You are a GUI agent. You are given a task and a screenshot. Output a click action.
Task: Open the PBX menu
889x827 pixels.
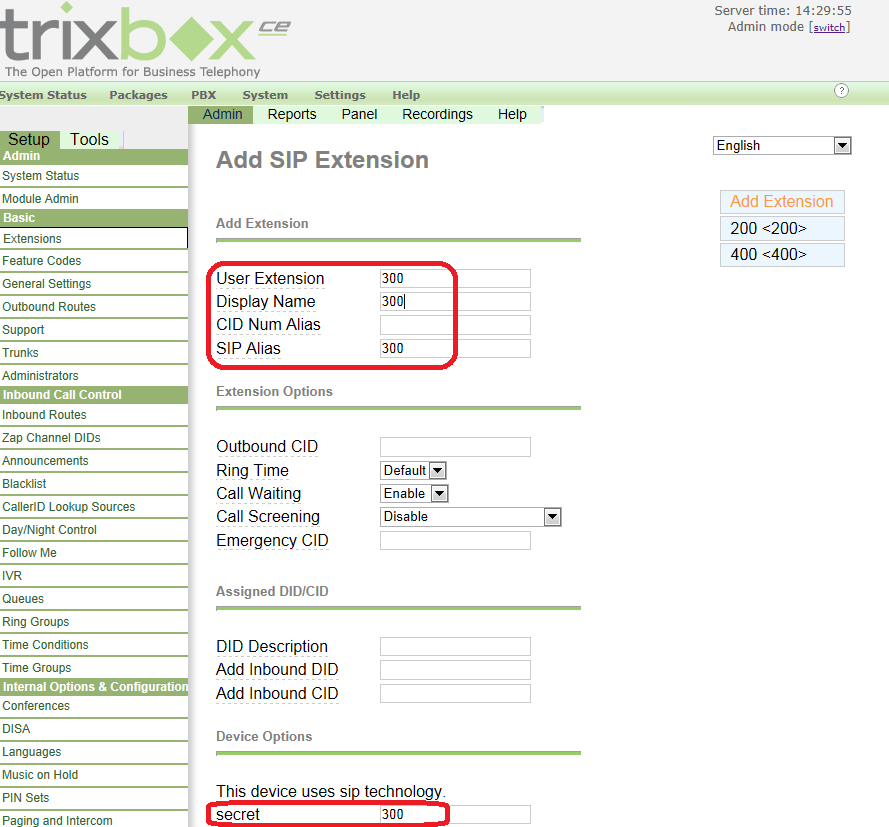tap(203, 95)
